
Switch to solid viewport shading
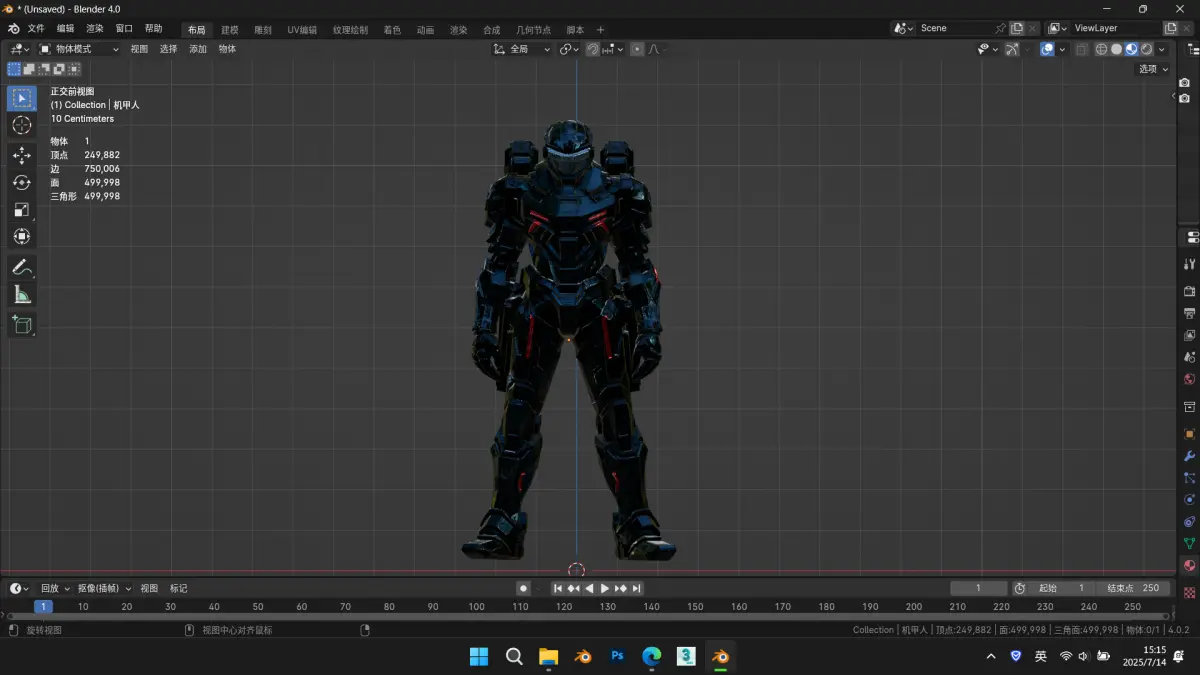[x=1117, y=49]
